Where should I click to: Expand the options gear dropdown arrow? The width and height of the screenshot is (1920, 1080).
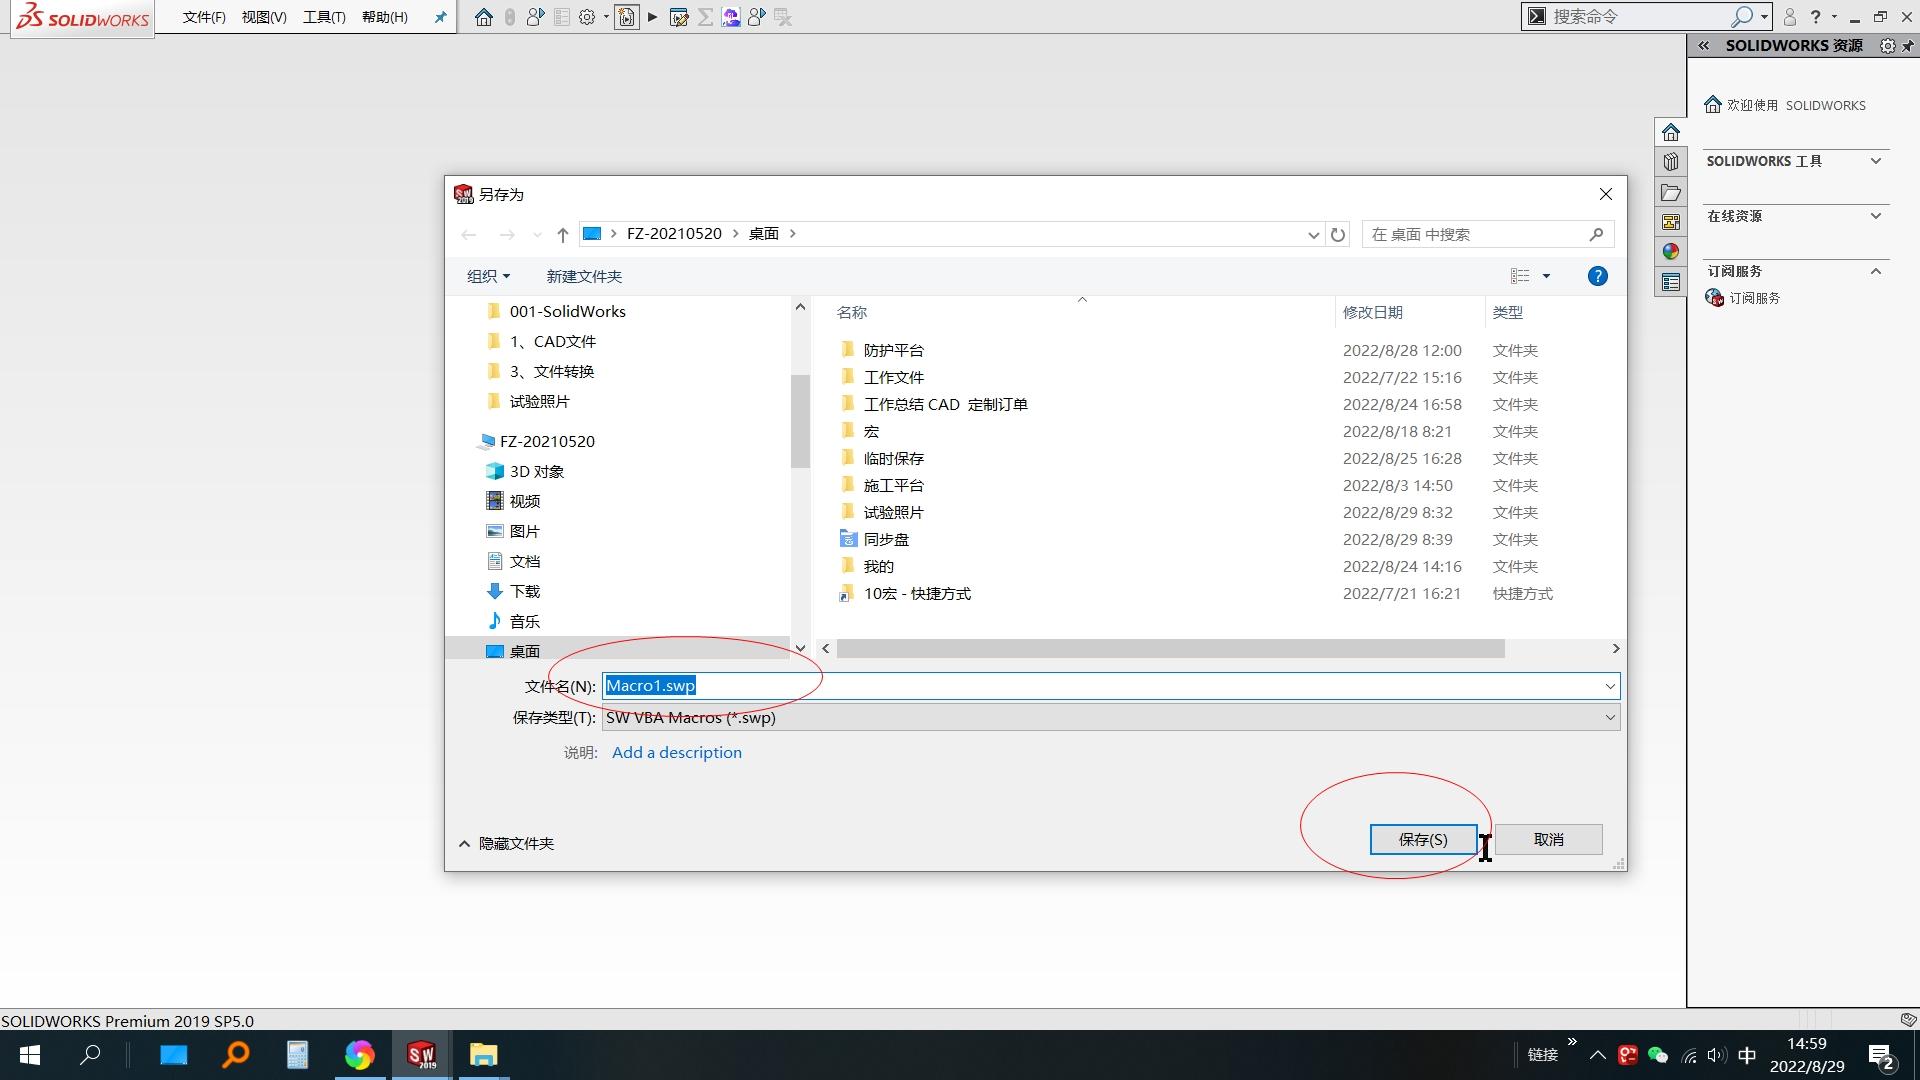pyautogui.click(x=606, y=17)
